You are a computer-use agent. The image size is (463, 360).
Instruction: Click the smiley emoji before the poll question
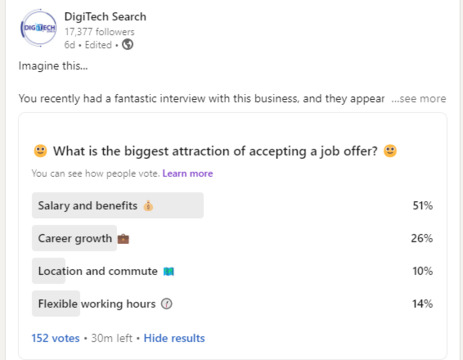coord(41,151)
